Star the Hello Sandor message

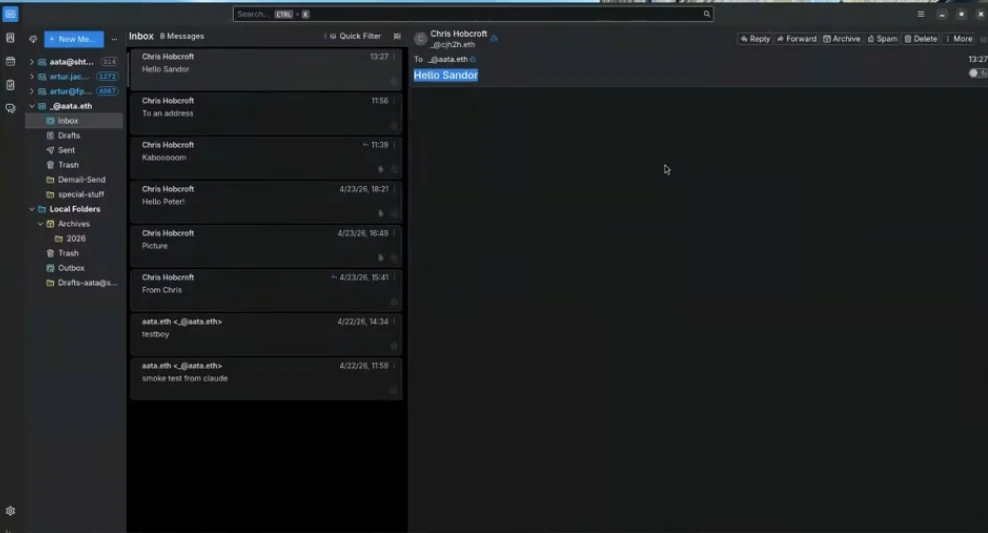click(394, 81)
